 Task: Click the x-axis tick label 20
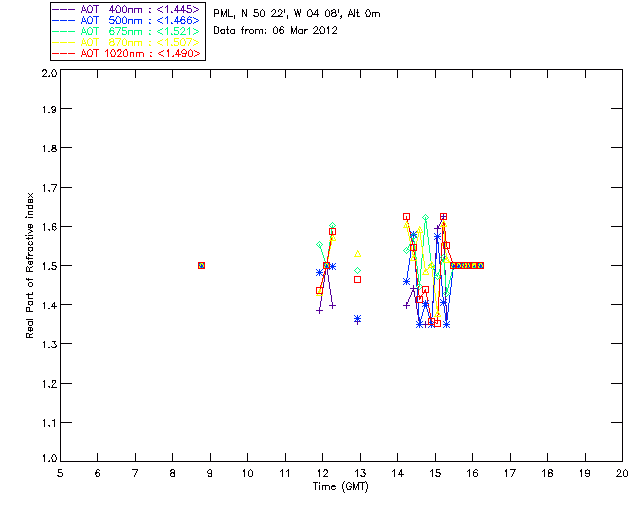pyautogui.click(x=622, y=474)
